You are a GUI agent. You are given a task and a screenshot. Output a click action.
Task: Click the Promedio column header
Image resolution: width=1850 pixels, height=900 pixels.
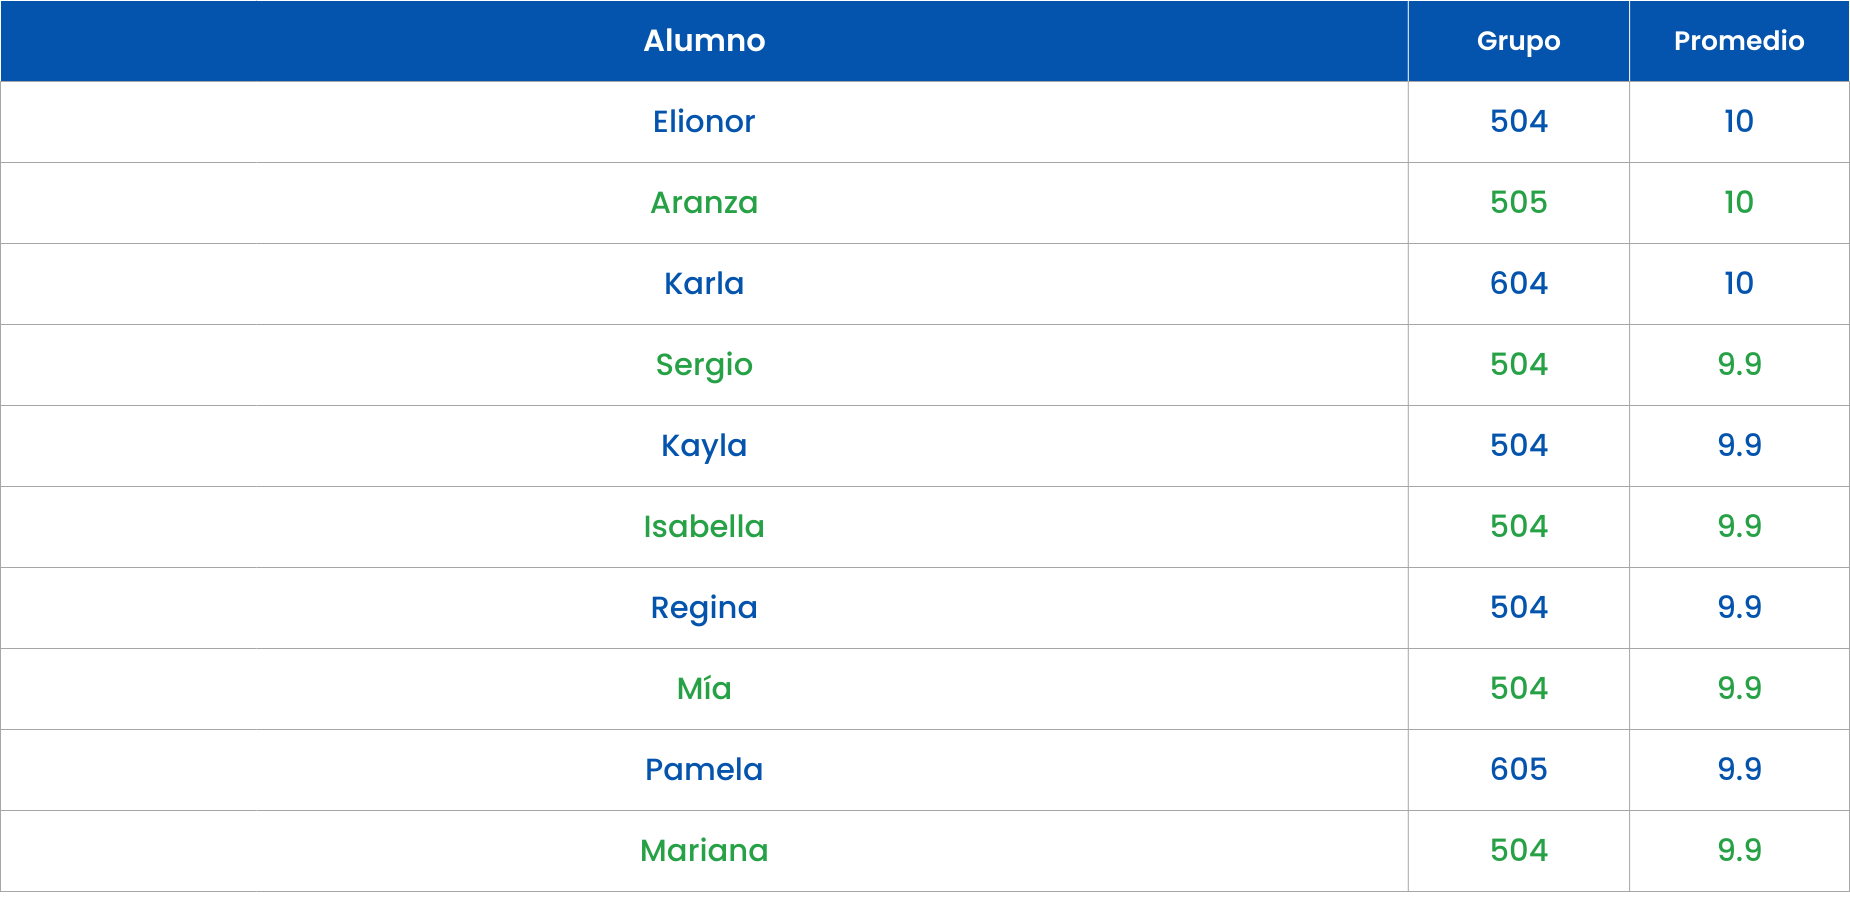point(1739,41)
